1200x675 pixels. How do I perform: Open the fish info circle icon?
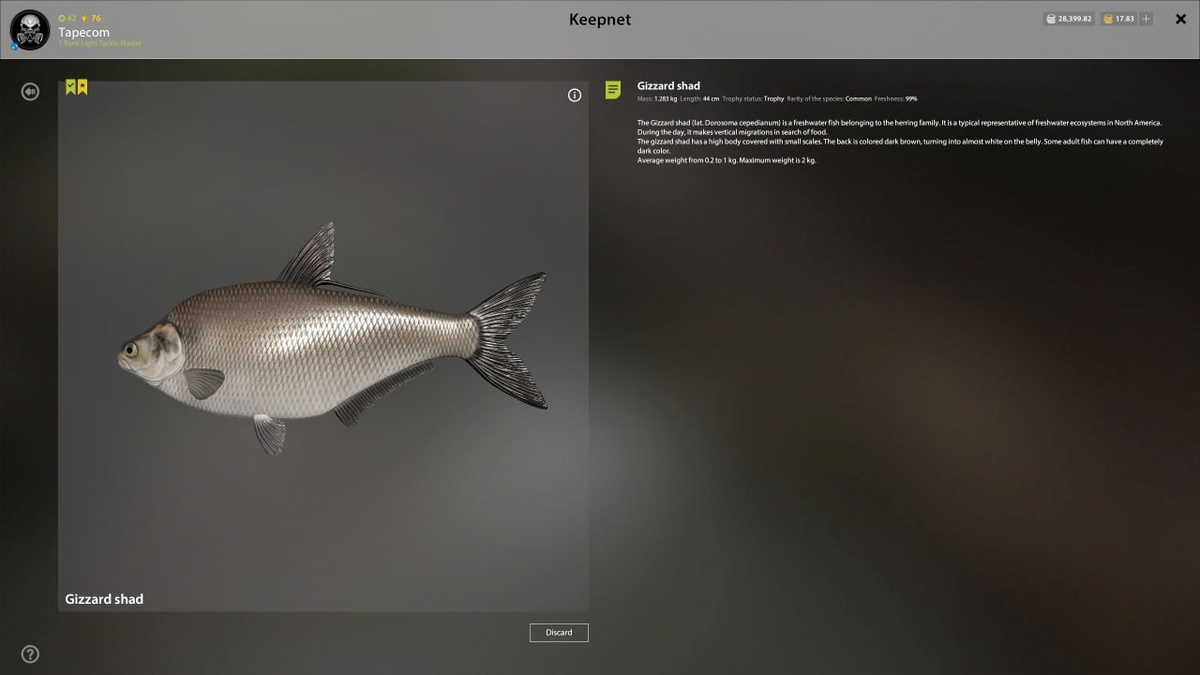click(x=574, y=95)
